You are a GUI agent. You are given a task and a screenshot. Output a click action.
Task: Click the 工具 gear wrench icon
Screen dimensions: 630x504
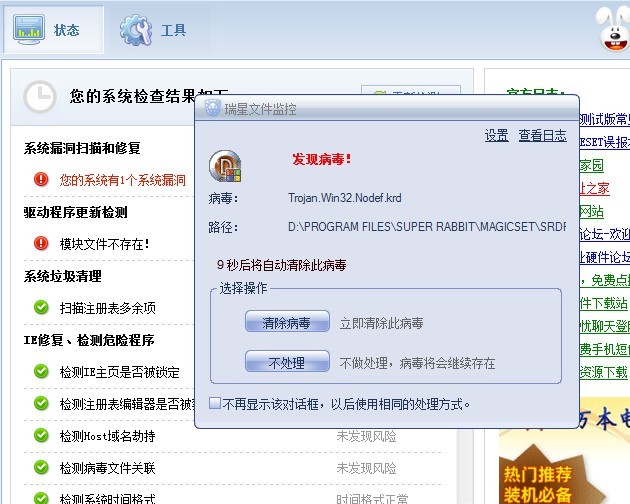pos(136,30)
